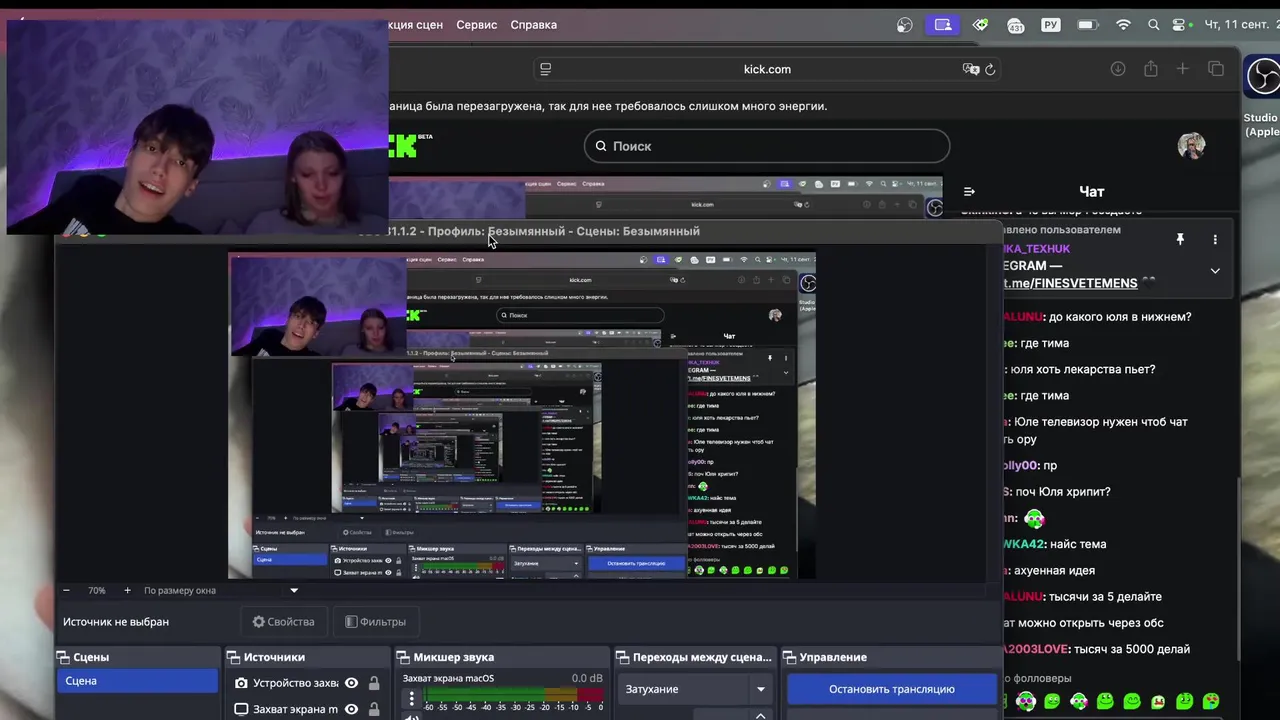Click the Управление dock panel icon
The height and width of the screenshot is (720, 1280).
790,658
